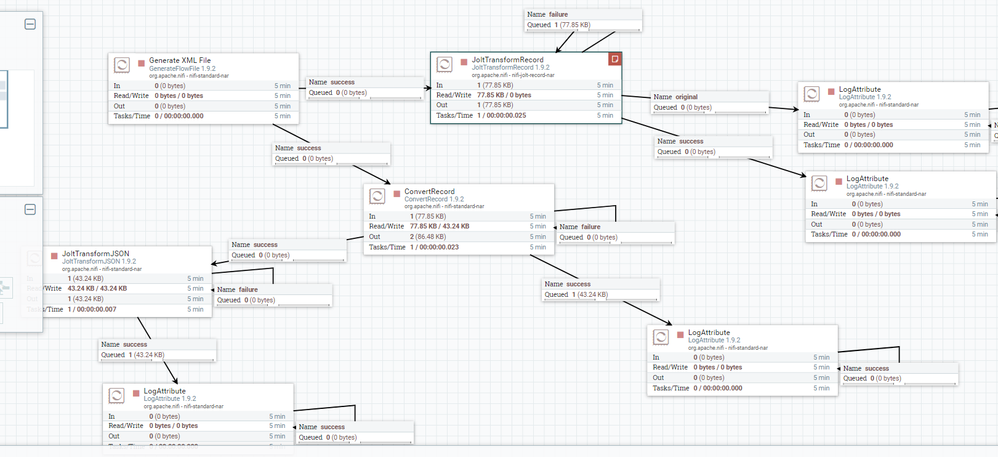998x457 pixels.
Task: Click title of LogAttribute fed by ConvertRecord success
Action: [x=710, y=333]
